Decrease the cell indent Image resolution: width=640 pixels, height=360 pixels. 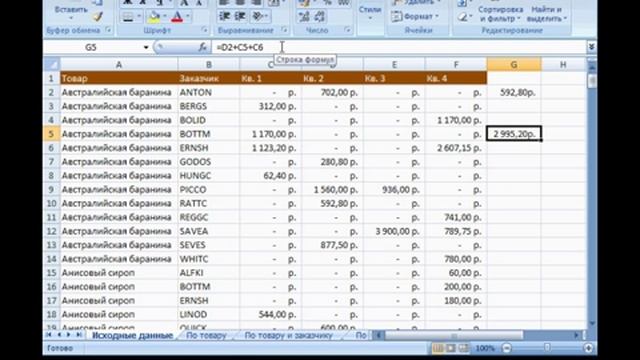click(224, 16)
